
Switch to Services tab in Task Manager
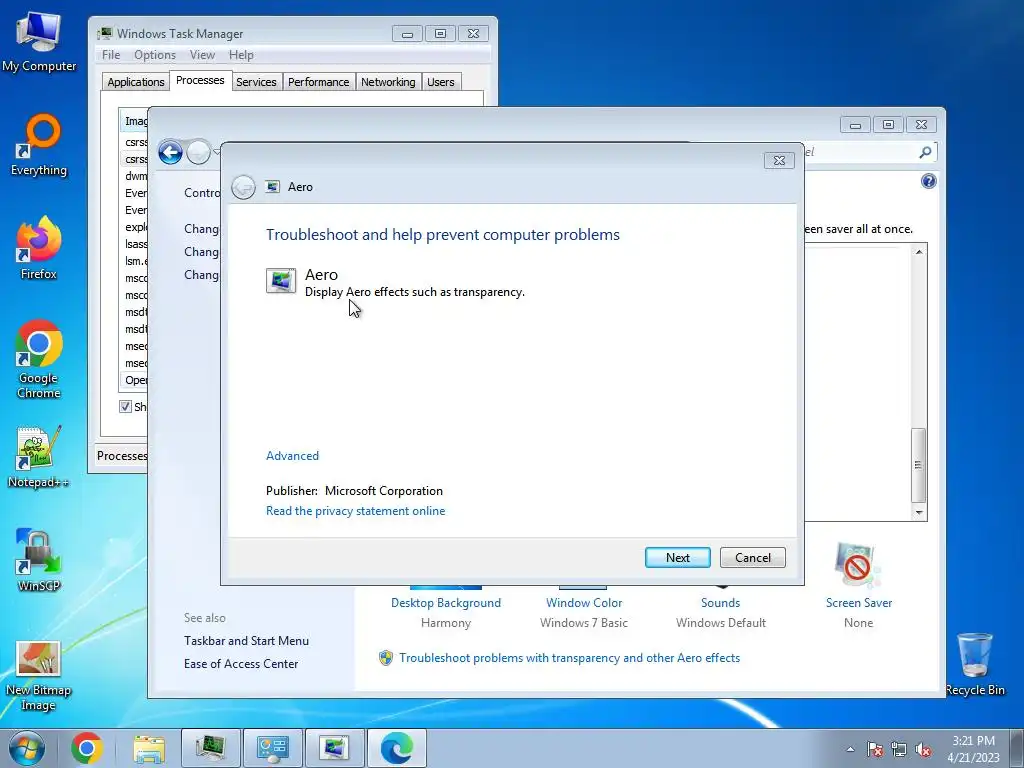(256, 82)
